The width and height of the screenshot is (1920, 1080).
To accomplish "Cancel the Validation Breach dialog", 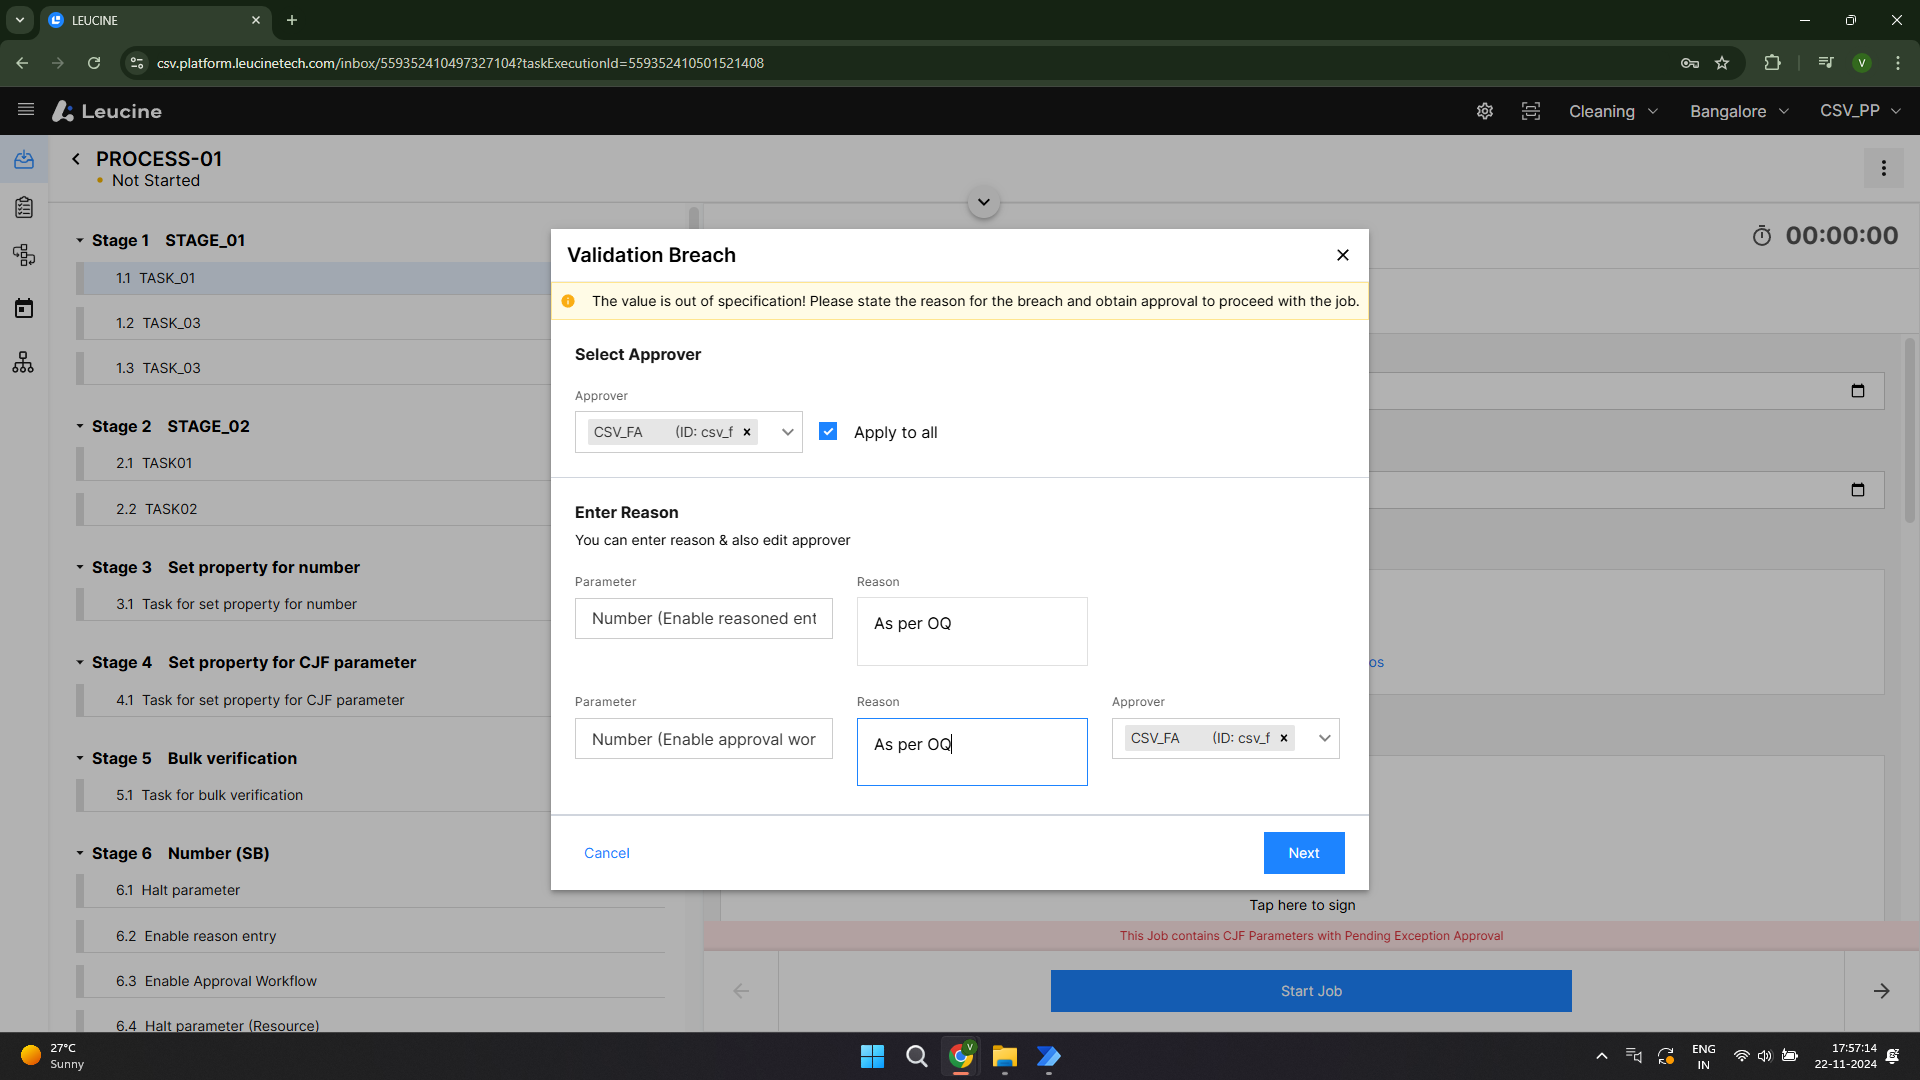I will click(606, 853).
